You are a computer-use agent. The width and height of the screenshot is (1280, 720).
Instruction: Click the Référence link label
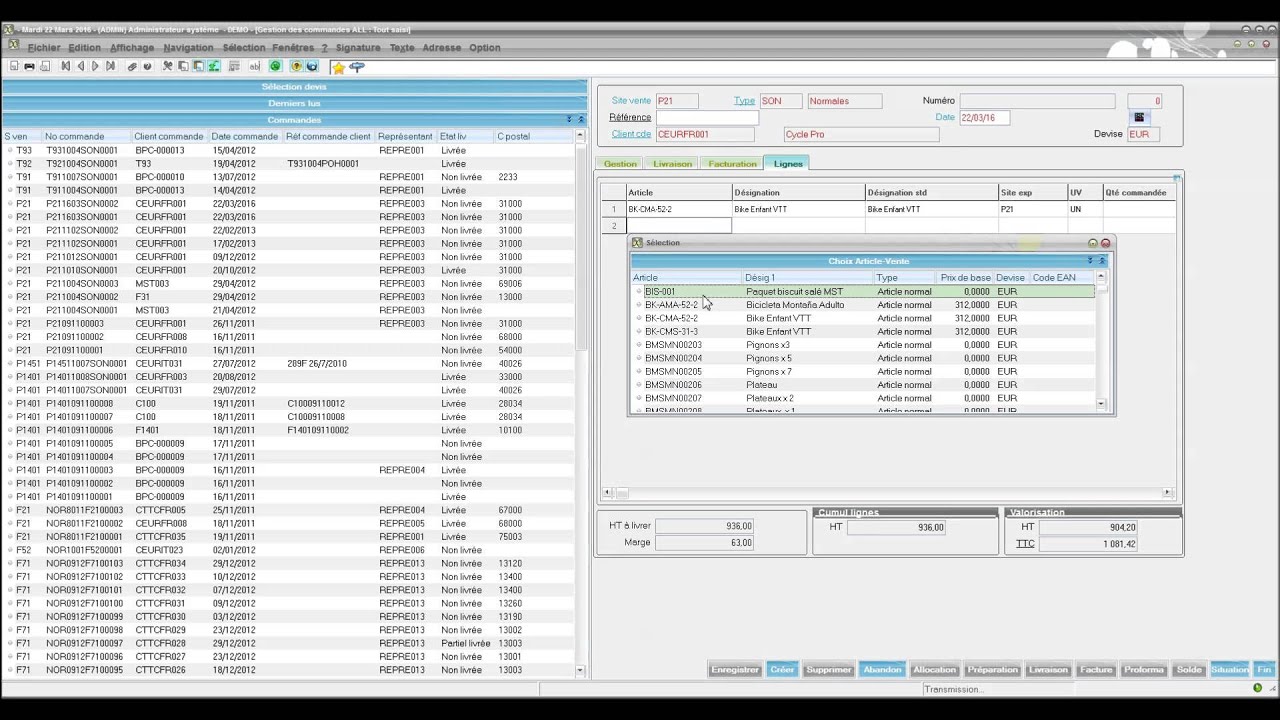pos(631,117)
